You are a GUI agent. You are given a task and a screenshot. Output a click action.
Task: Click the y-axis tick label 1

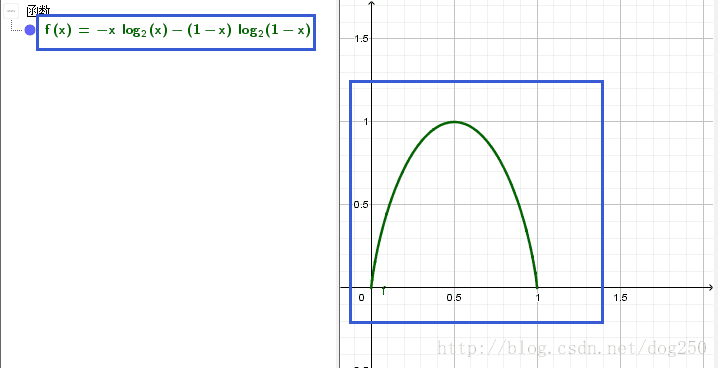366,121
